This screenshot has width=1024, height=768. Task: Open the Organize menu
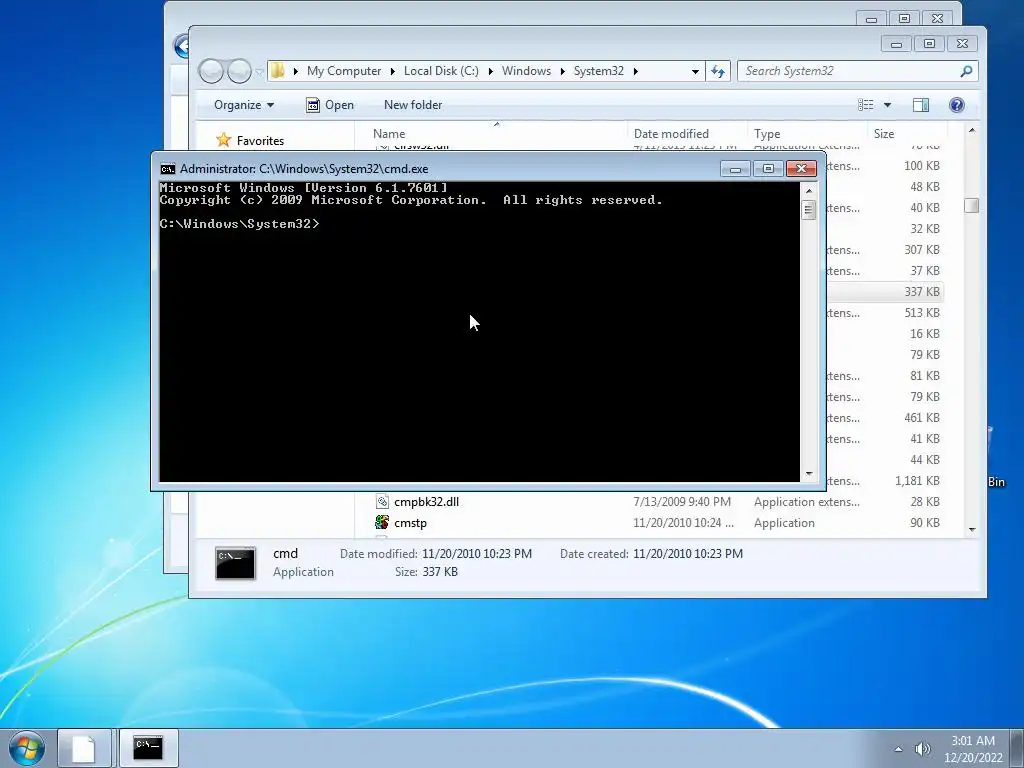point(244,104)
